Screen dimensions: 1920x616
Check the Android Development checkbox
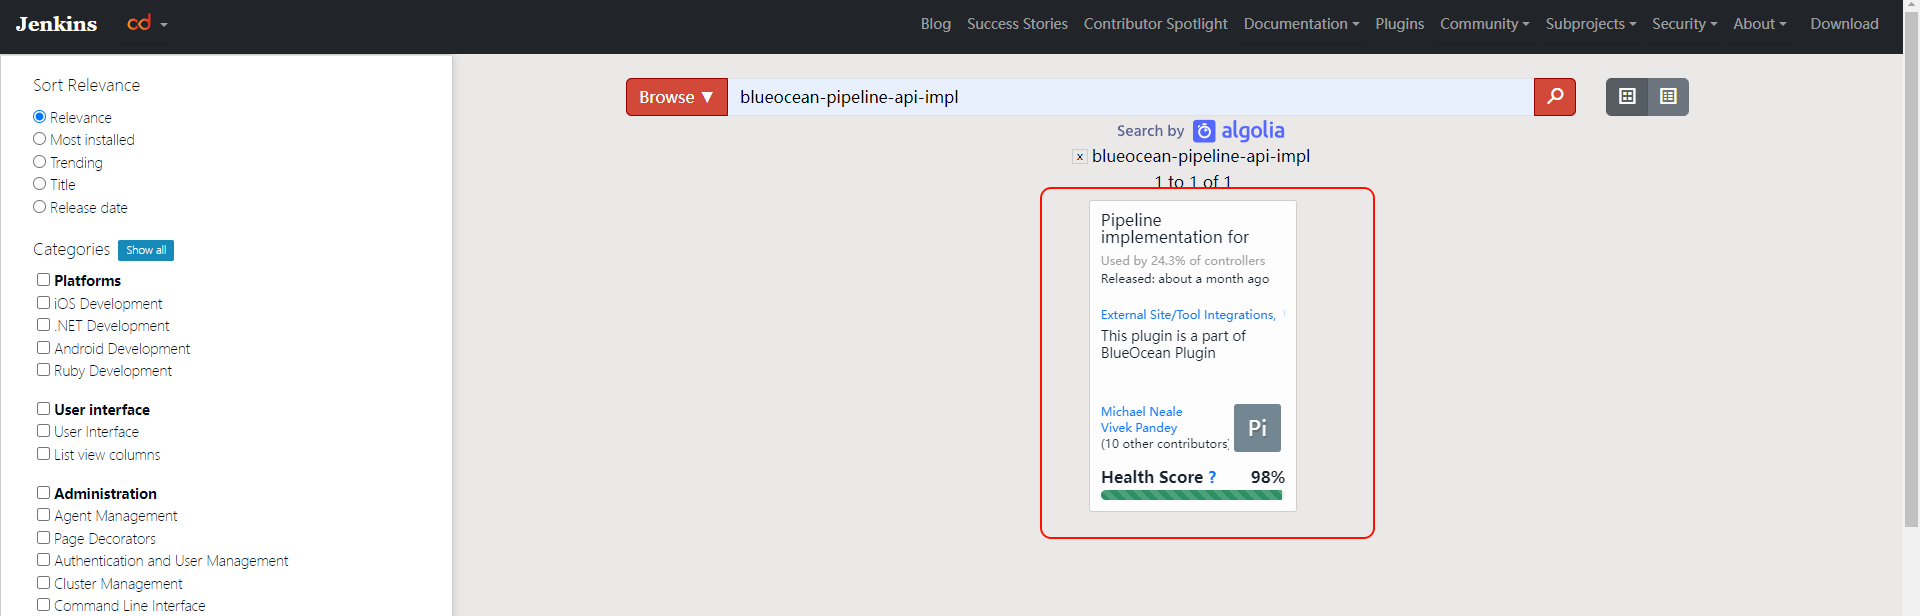tap(44, 348)
